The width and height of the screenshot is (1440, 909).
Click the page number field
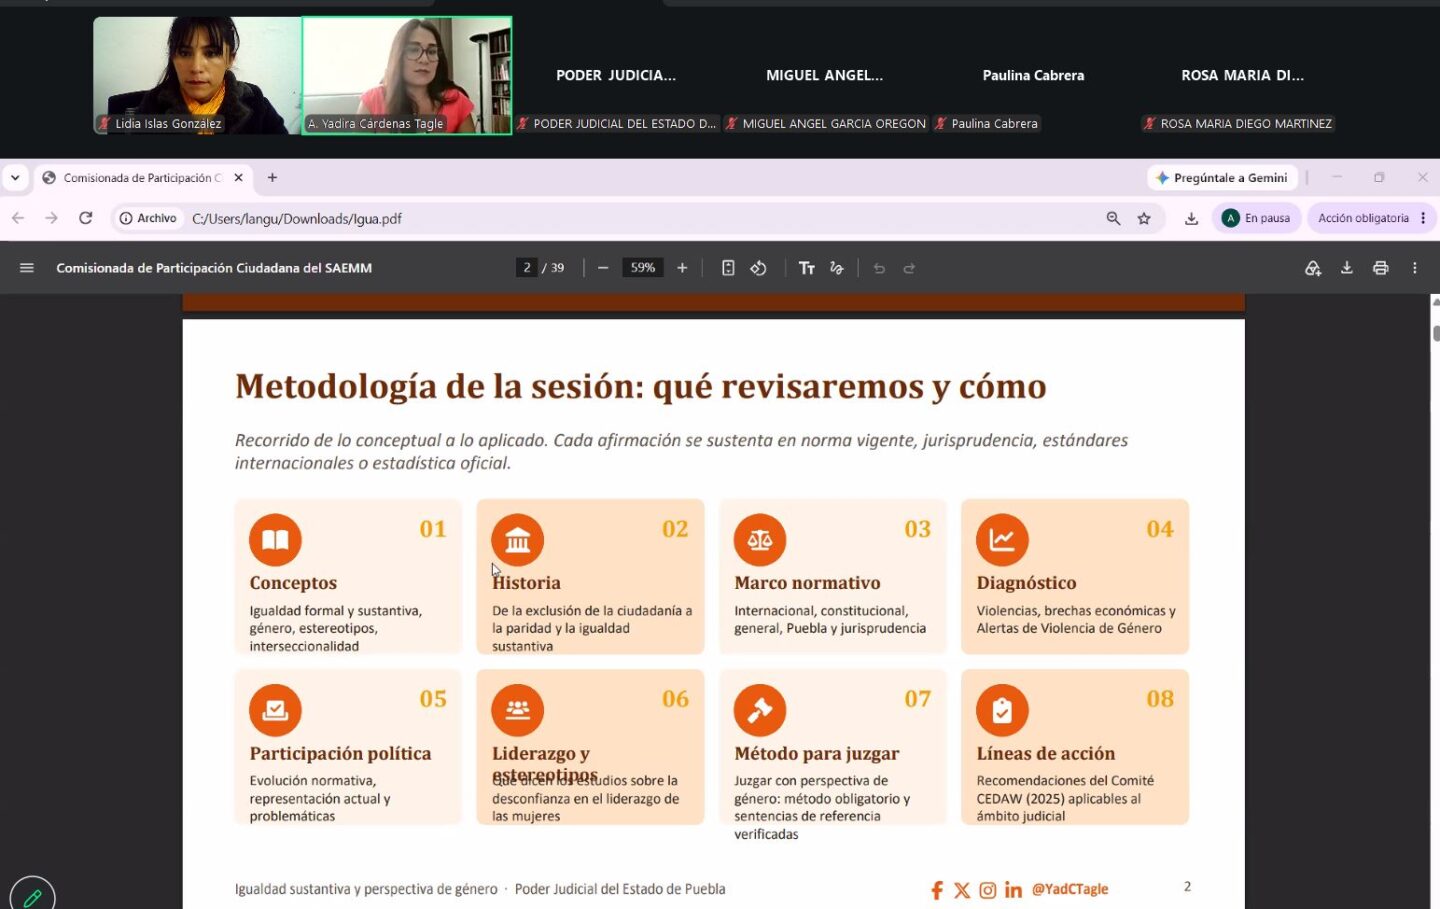click(x=527, y=268)
